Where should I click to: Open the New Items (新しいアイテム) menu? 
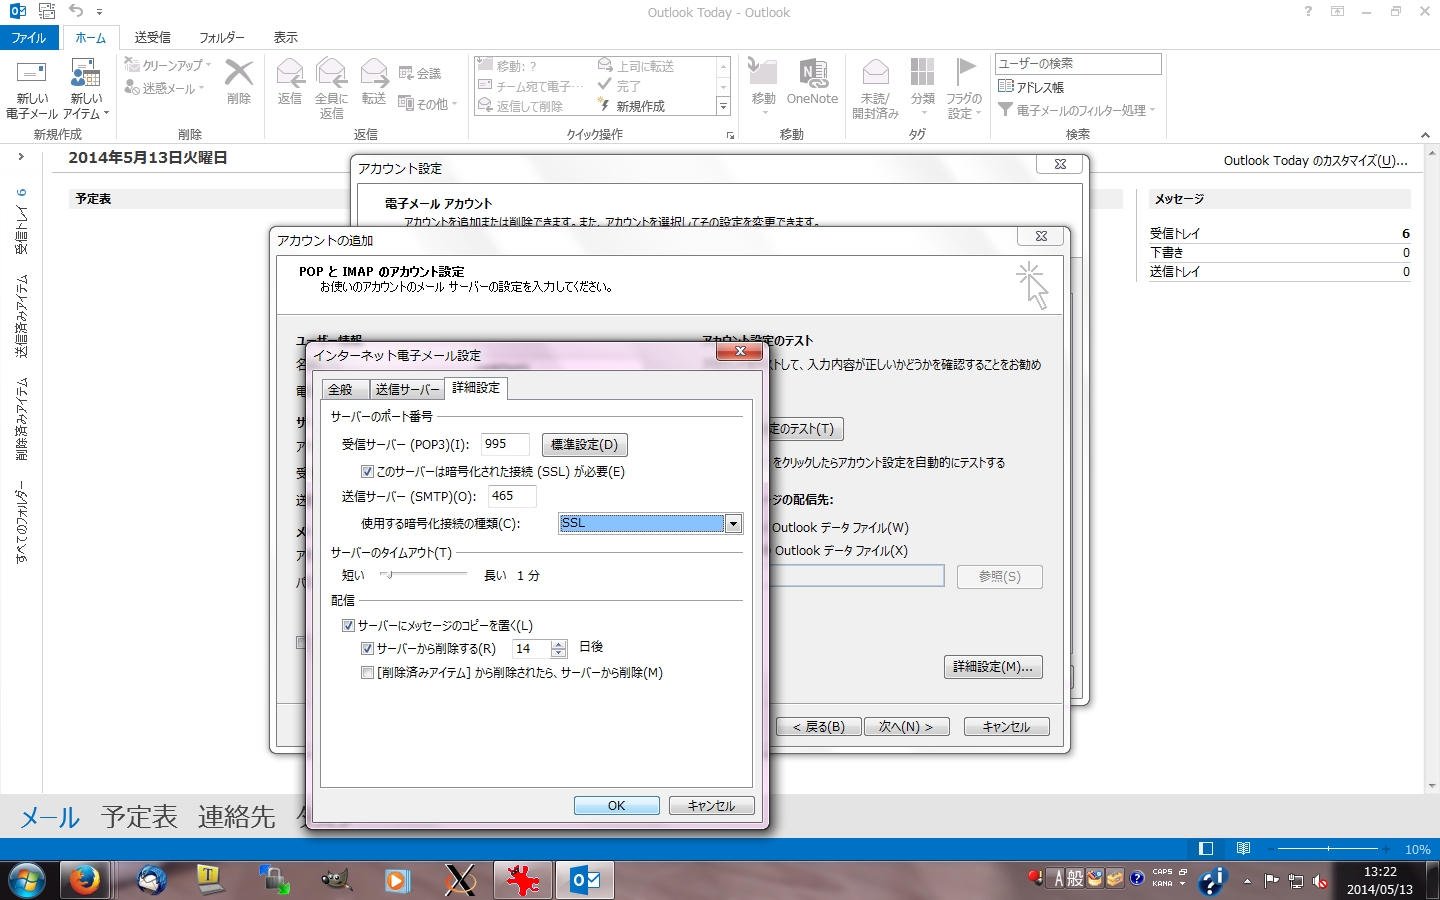point(86,89)
